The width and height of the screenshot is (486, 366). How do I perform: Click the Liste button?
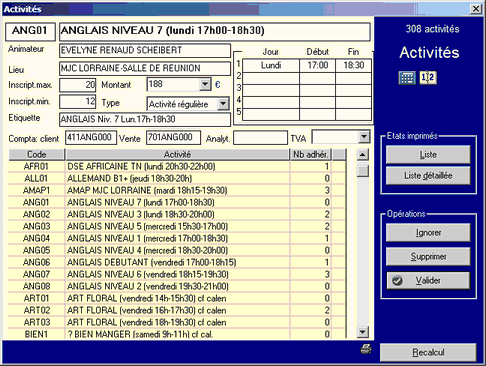(x=428, y=155)
